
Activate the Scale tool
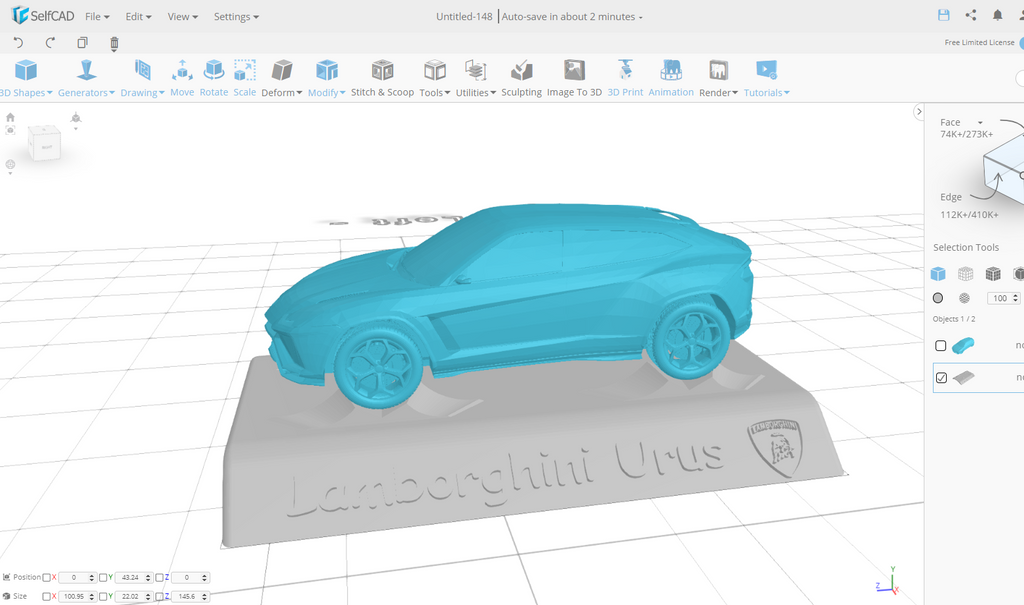(x=245, y=78)
